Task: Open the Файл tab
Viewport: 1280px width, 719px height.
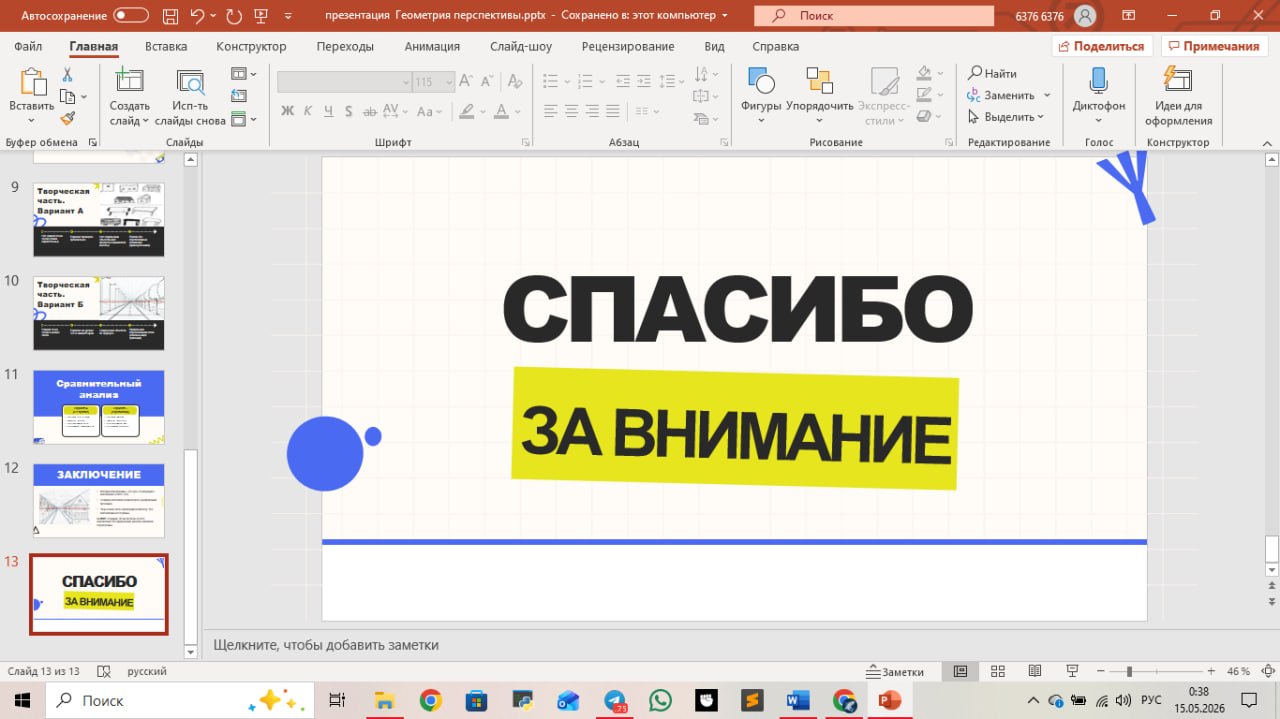Action: pyautogui.click(x=28, y=46)
